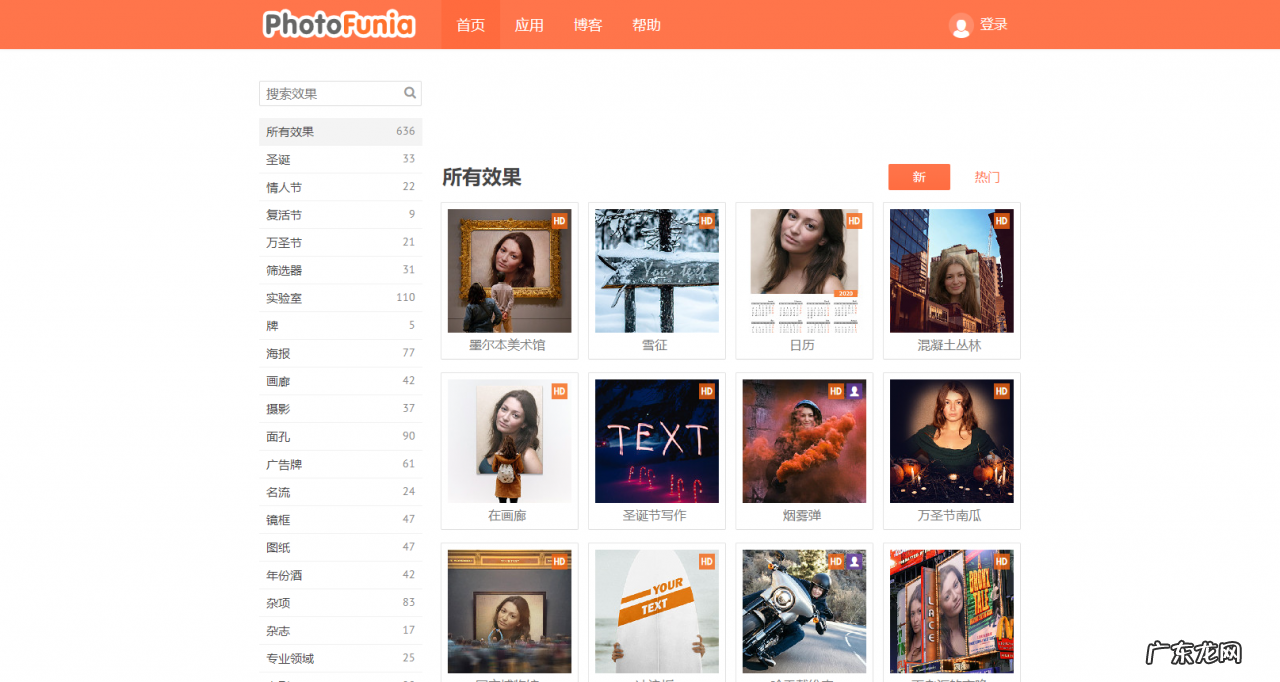This screenshot has width=1280, height=682.
Task: Open the 帮助 page
Action: [x=646, y=25]
